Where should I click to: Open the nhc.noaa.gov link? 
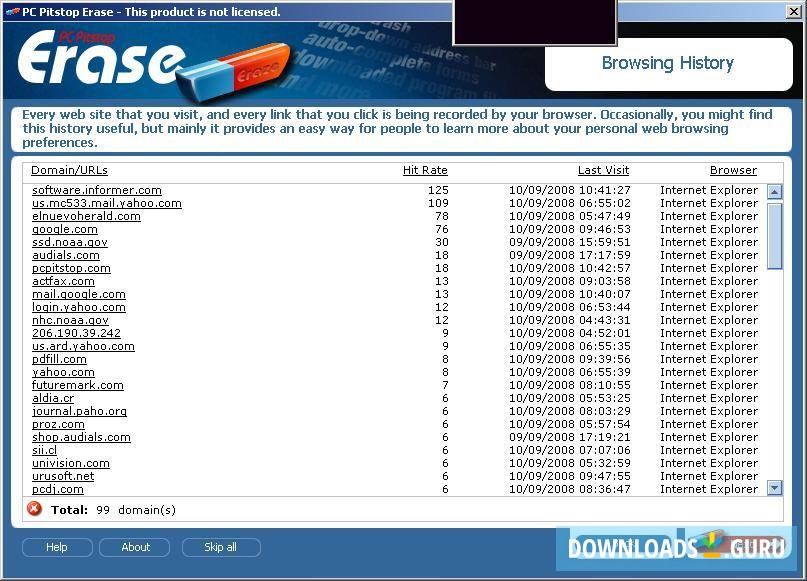tap(71, 320)
